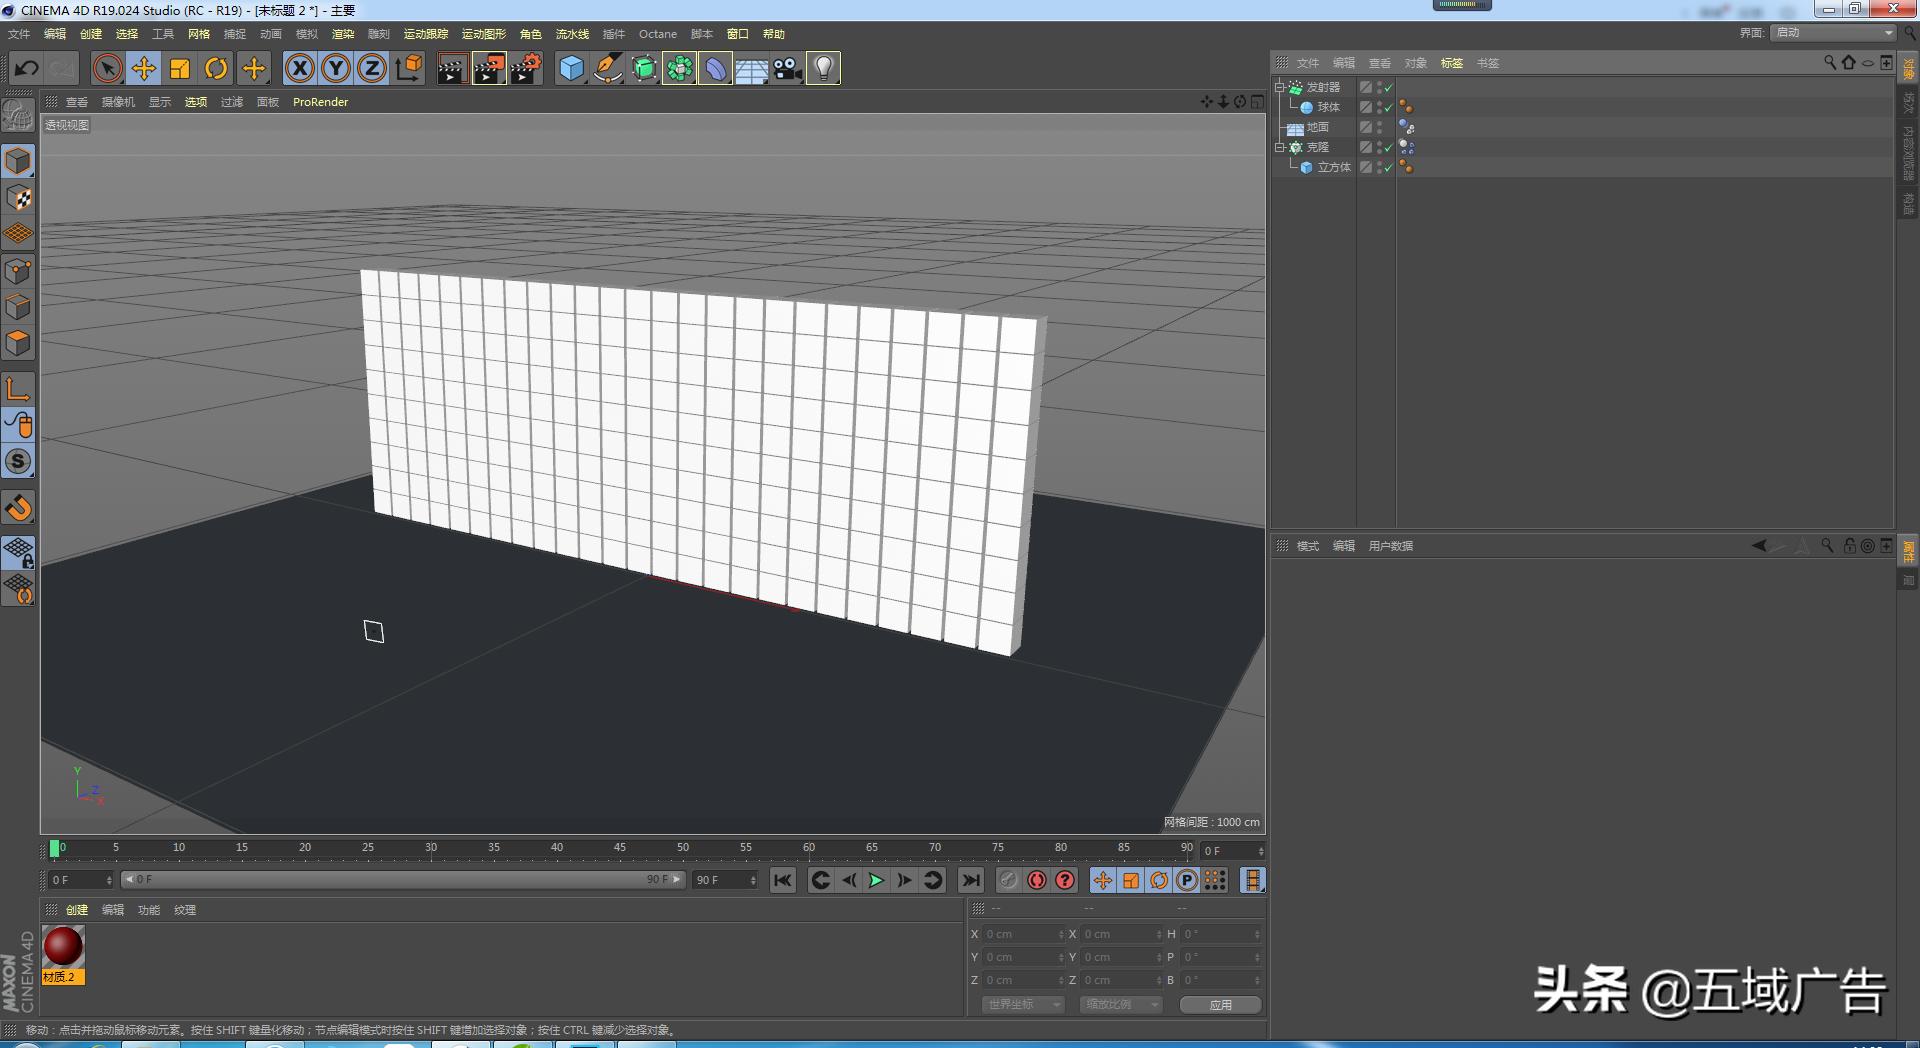1920x1048 pixels.
Task: Collapse the 发射器 hierarchy in the Object Manager
Action: click(1280, 86)
